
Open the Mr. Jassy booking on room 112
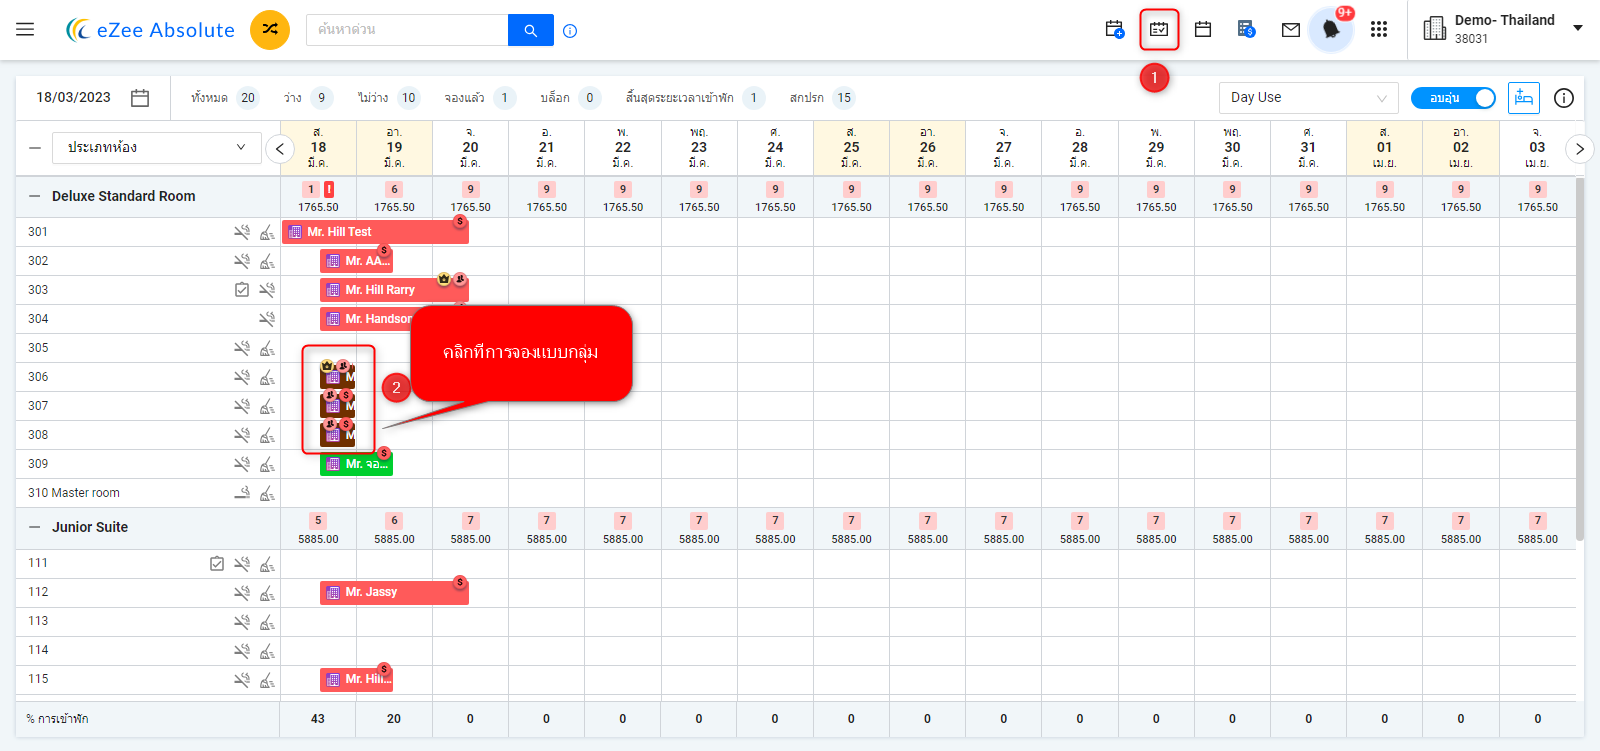[394, 593]
